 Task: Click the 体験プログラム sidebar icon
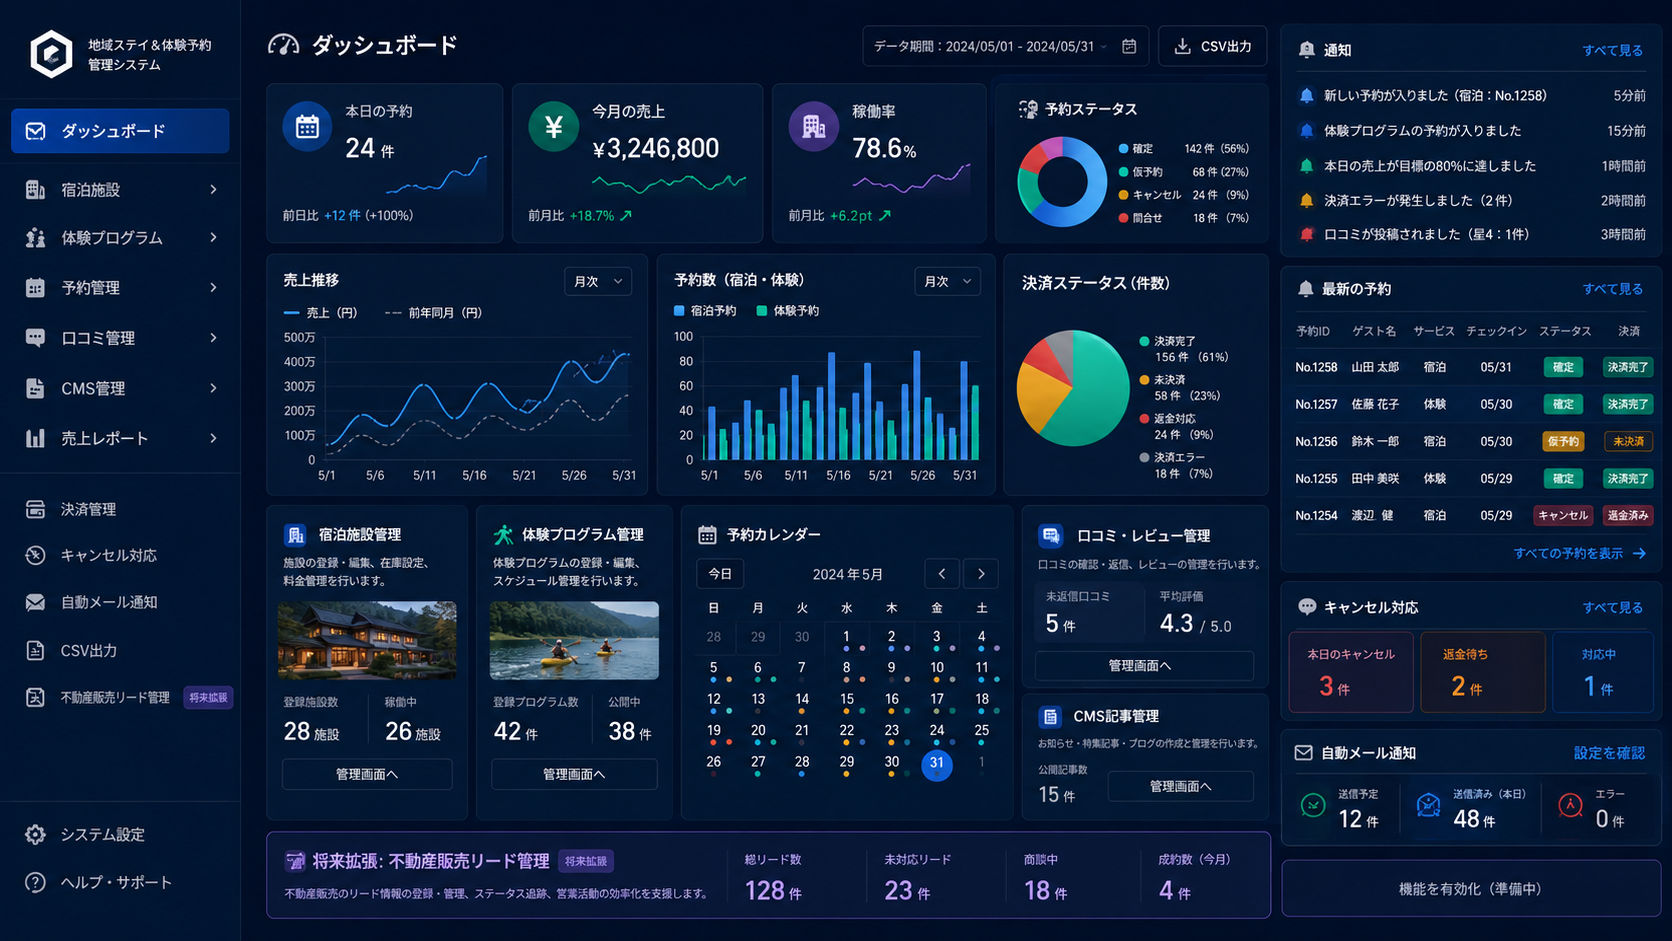tap(35, 238)
